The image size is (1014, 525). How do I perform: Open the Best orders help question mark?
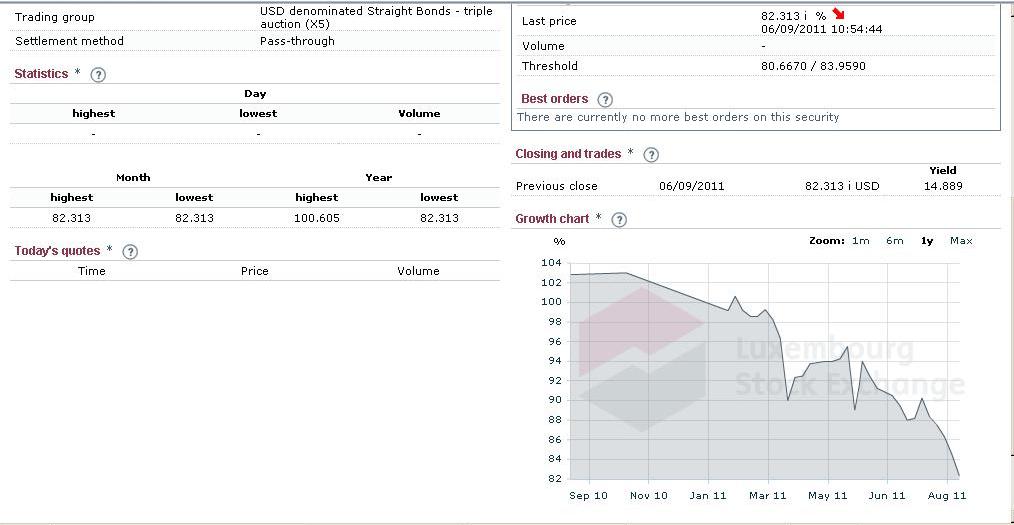pyautogui.click(x=605, y=99)
